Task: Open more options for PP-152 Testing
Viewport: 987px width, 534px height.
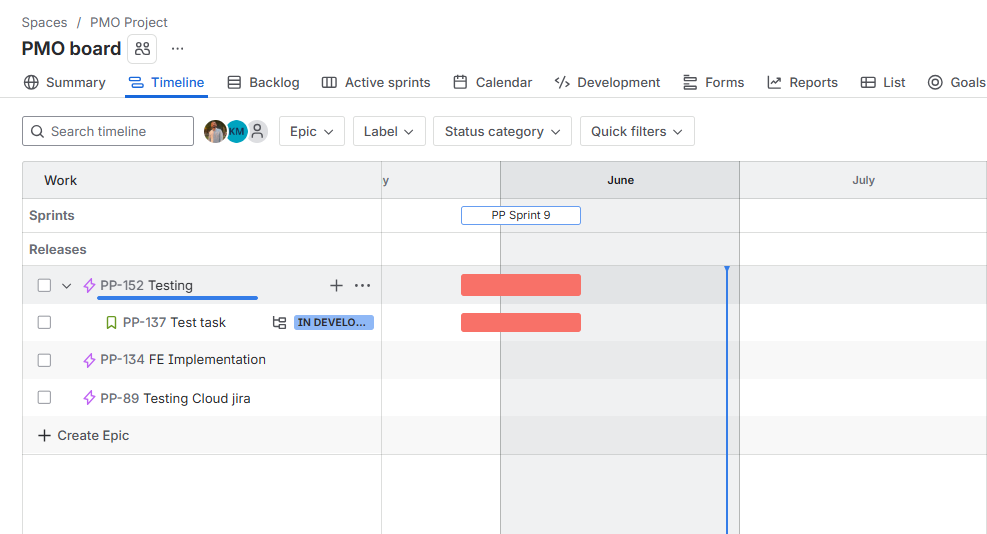Action: pyautogui.click(x=362, y=285)
